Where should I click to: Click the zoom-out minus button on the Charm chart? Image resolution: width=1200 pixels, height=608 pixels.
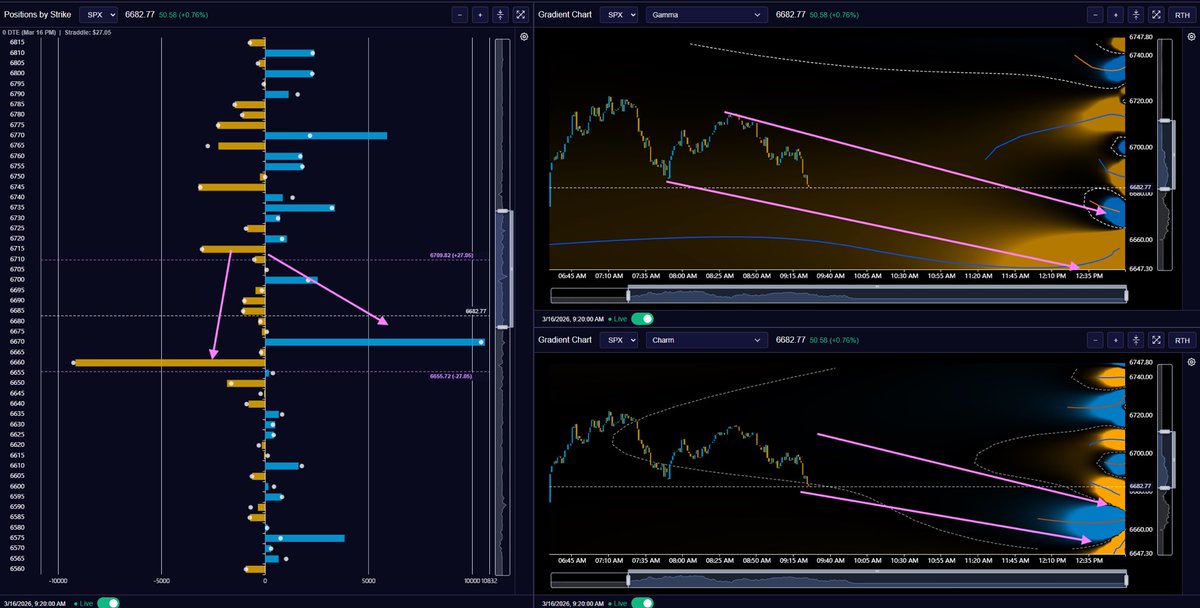pos(1093,340)
